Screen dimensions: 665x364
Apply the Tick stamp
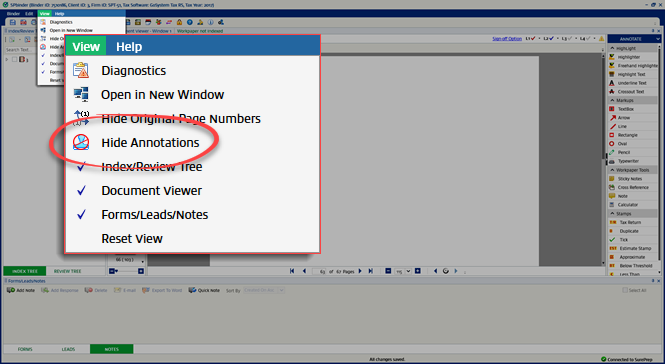[x=632, y=240]
